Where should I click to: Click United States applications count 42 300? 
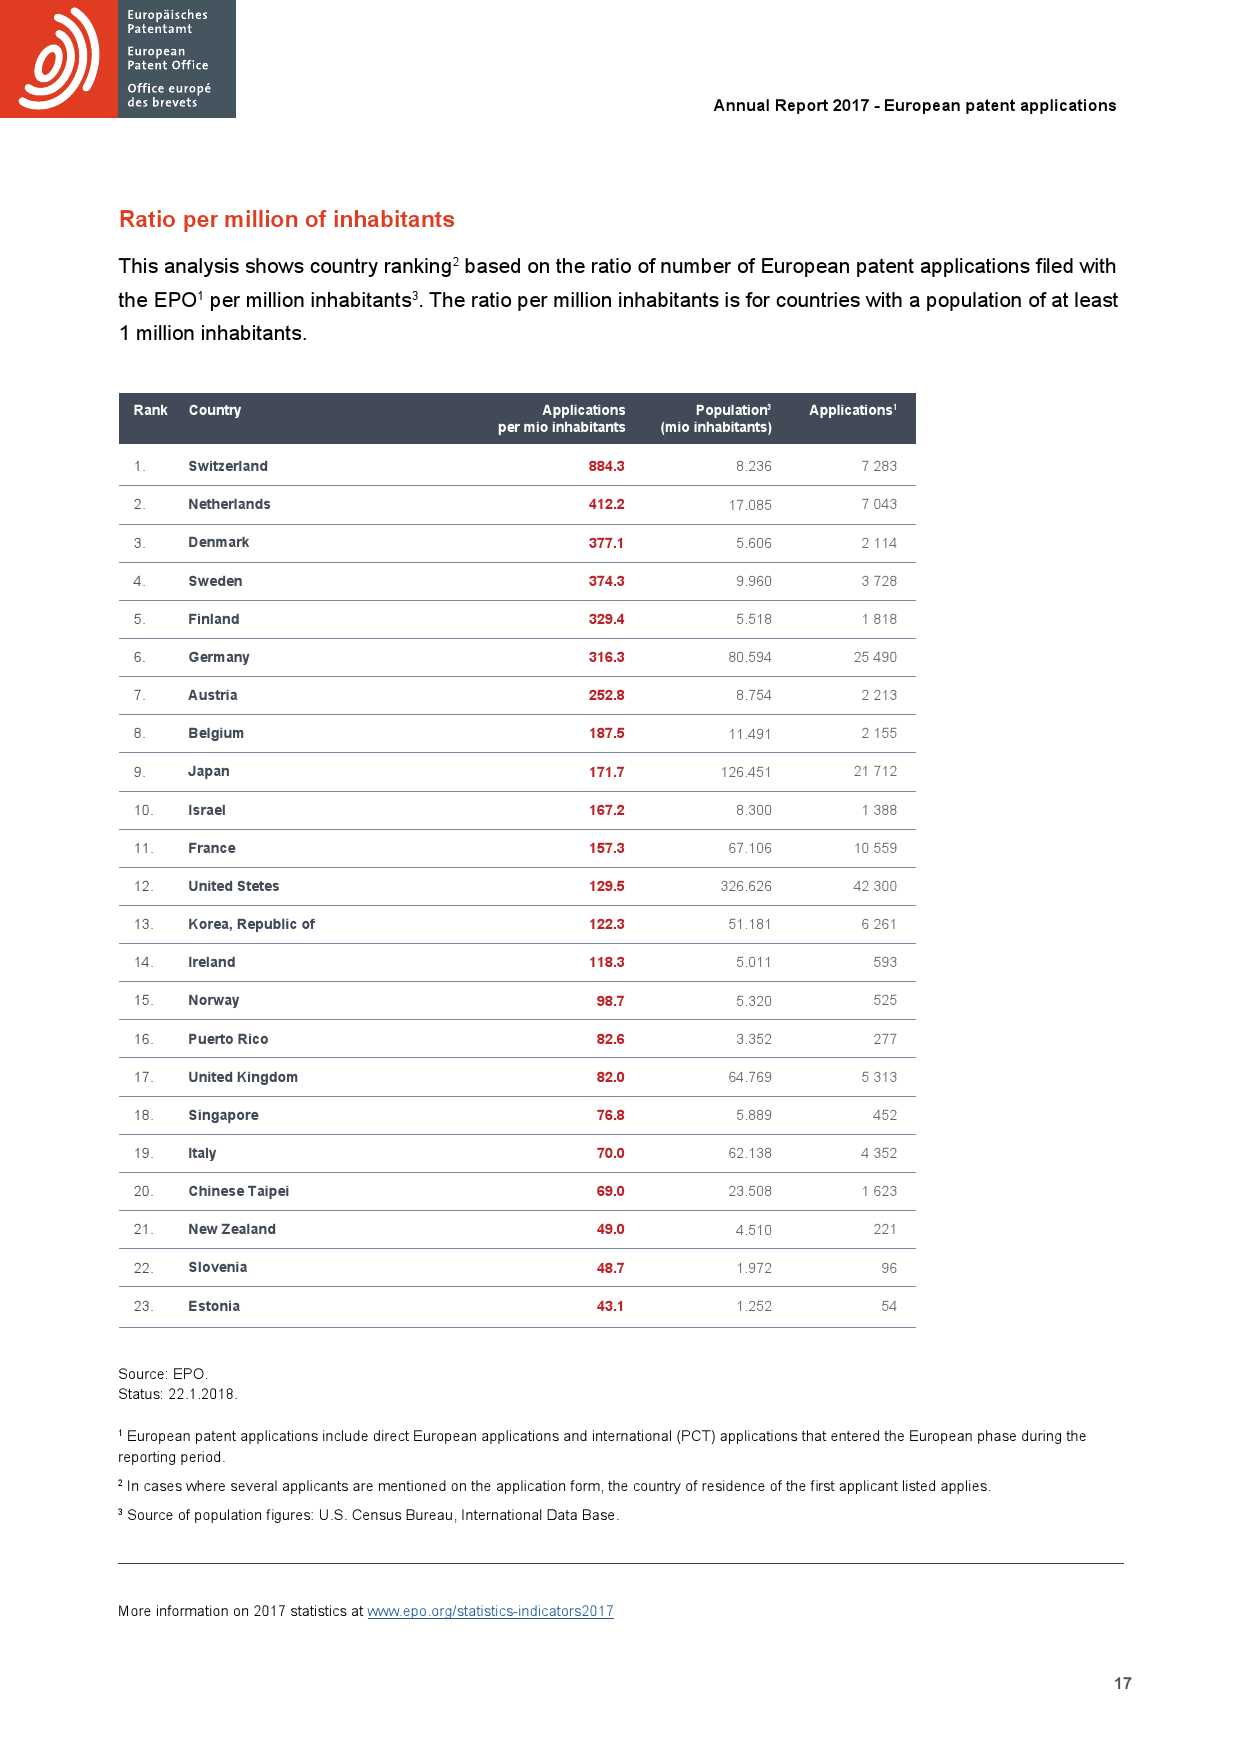875,886
